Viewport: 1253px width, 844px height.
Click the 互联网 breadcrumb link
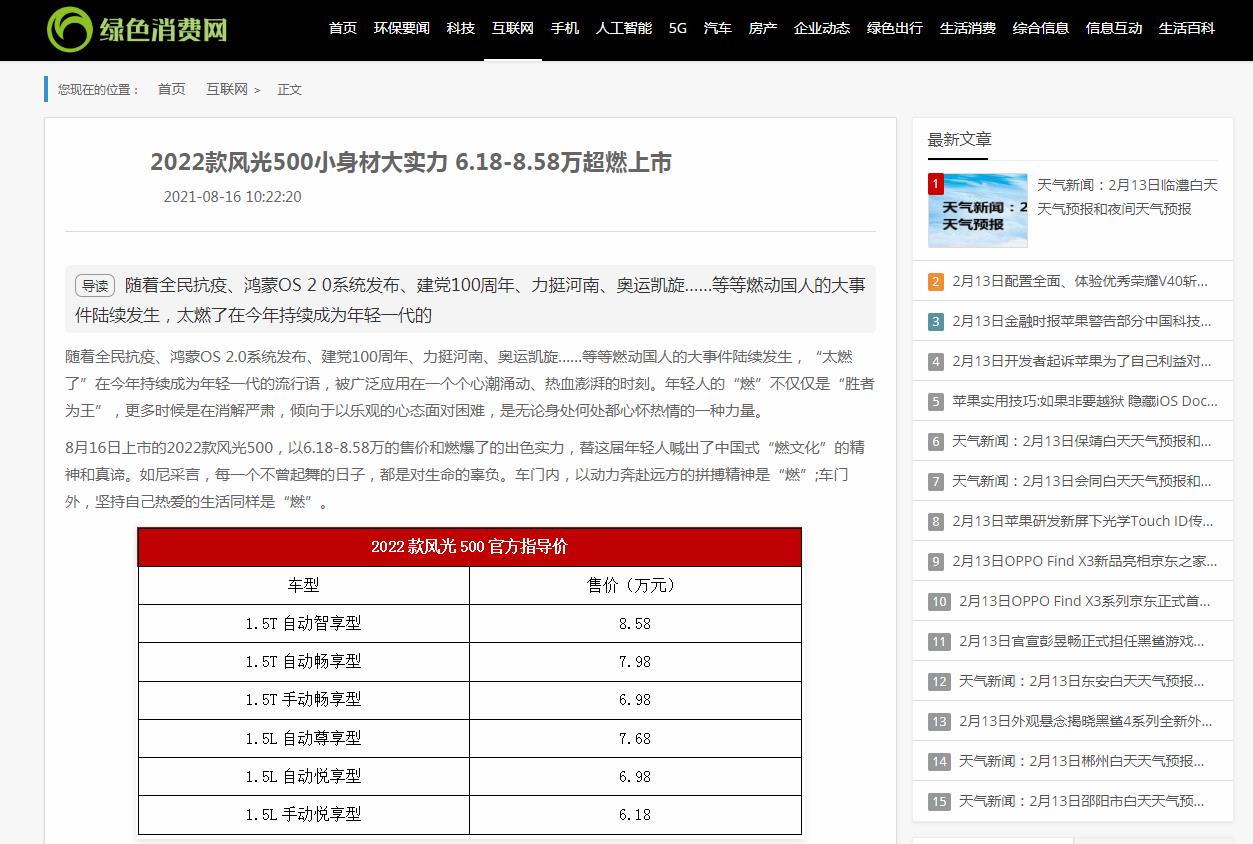click(227, 89)
